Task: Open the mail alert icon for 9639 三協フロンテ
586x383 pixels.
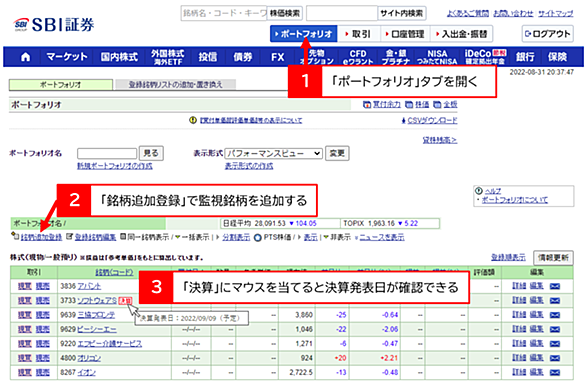Action: click(x=555, y=315)
